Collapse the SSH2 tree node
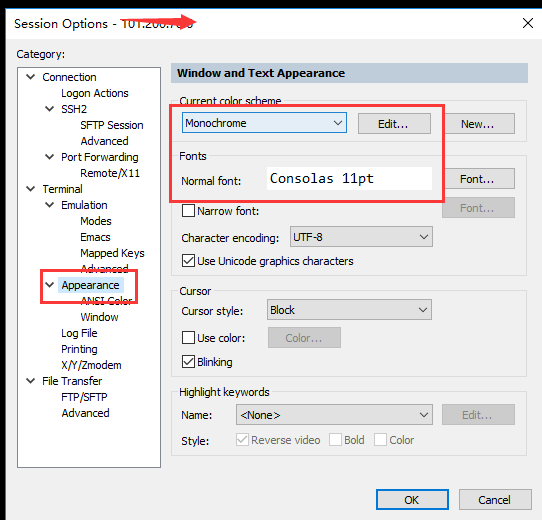This screenshot has width=542, height=520. click(x=50, y=109)
